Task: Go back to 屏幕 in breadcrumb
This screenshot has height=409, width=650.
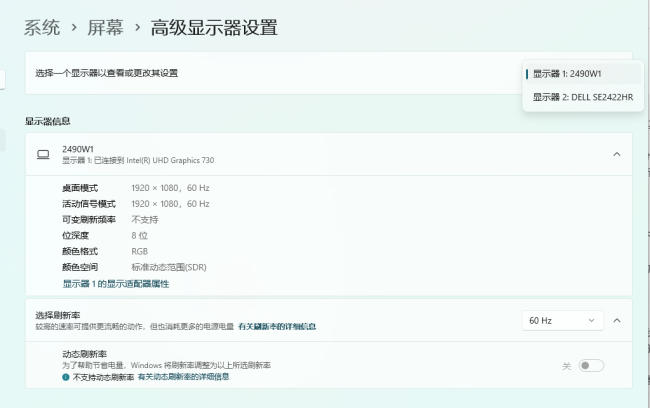Action: click(105, 28)
